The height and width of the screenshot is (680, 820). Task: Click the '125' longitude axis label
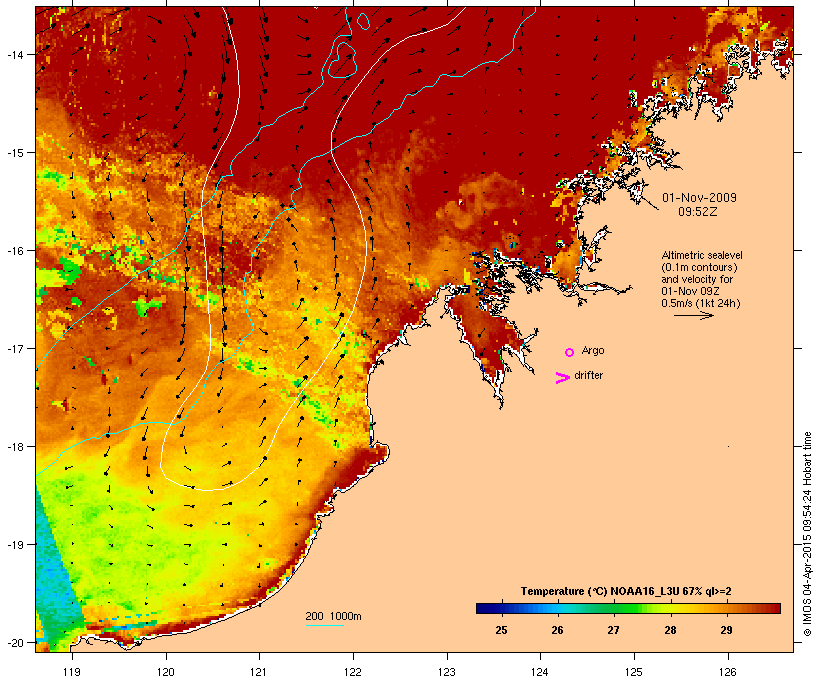click(x=634, y=672)
